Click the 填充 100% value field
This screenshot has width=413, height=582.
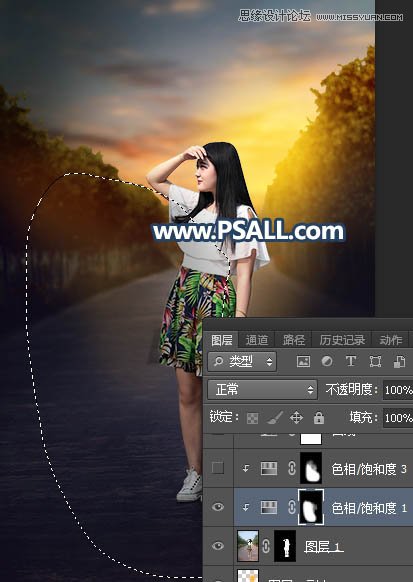click(398, 418)
